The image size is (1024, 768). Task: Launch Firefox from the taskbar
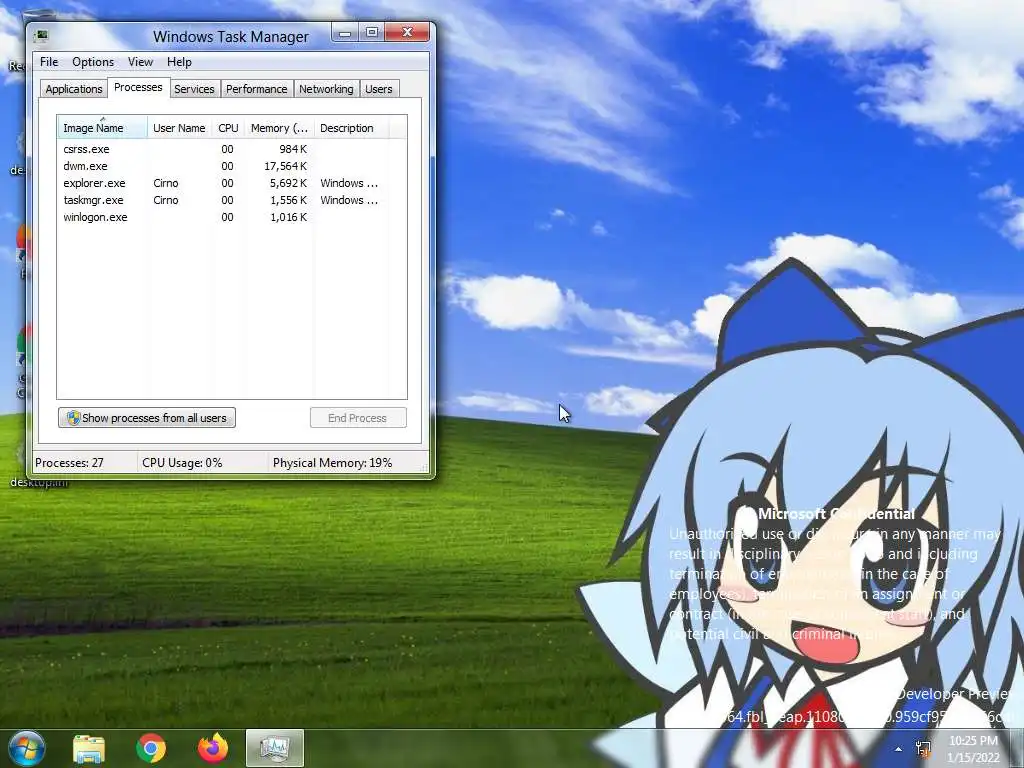pyautogui.click(x=213, y=748)
